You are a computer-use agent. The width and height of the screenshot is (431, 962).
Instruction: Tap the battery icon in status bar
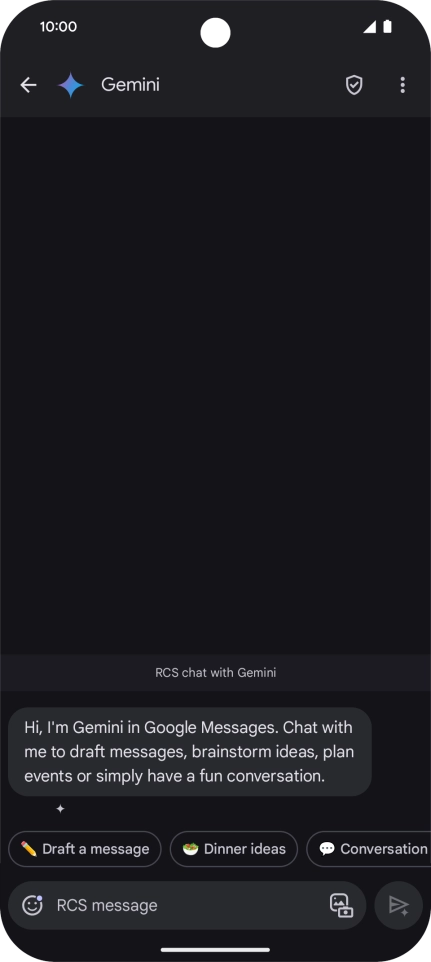pyautogui.click(x=387, y=26)
